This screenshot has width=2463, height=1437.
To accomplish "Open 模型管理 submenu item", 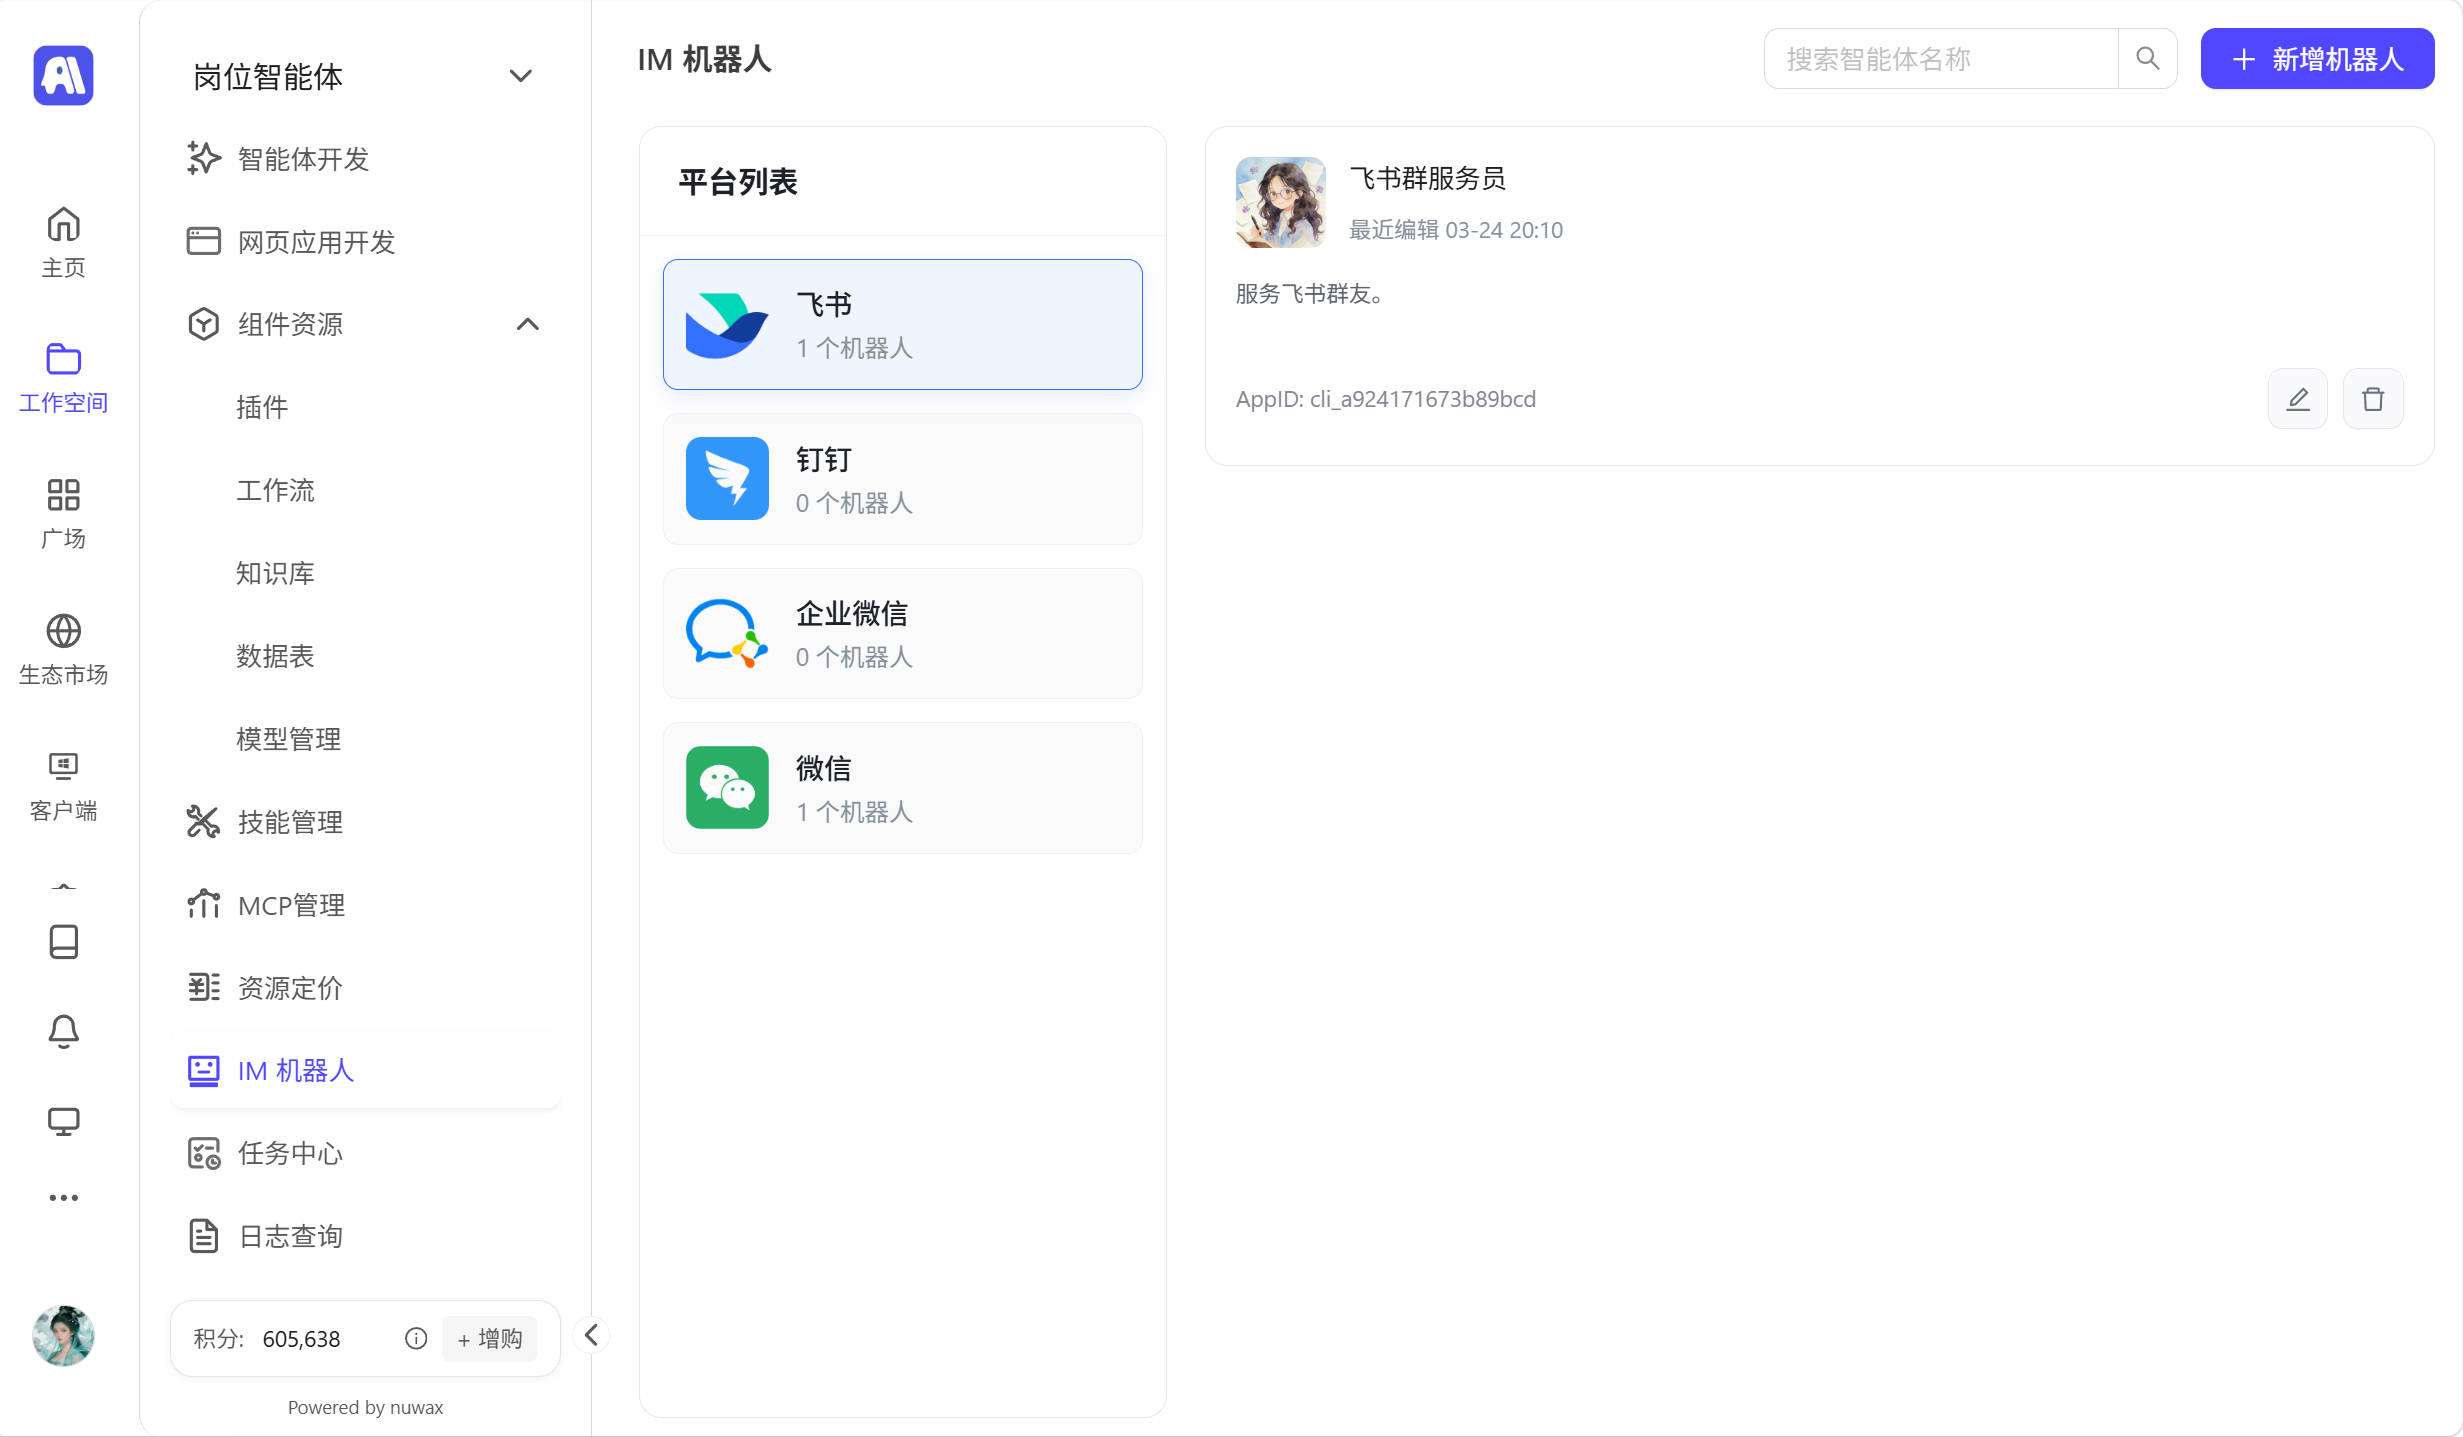I will 288,739.
